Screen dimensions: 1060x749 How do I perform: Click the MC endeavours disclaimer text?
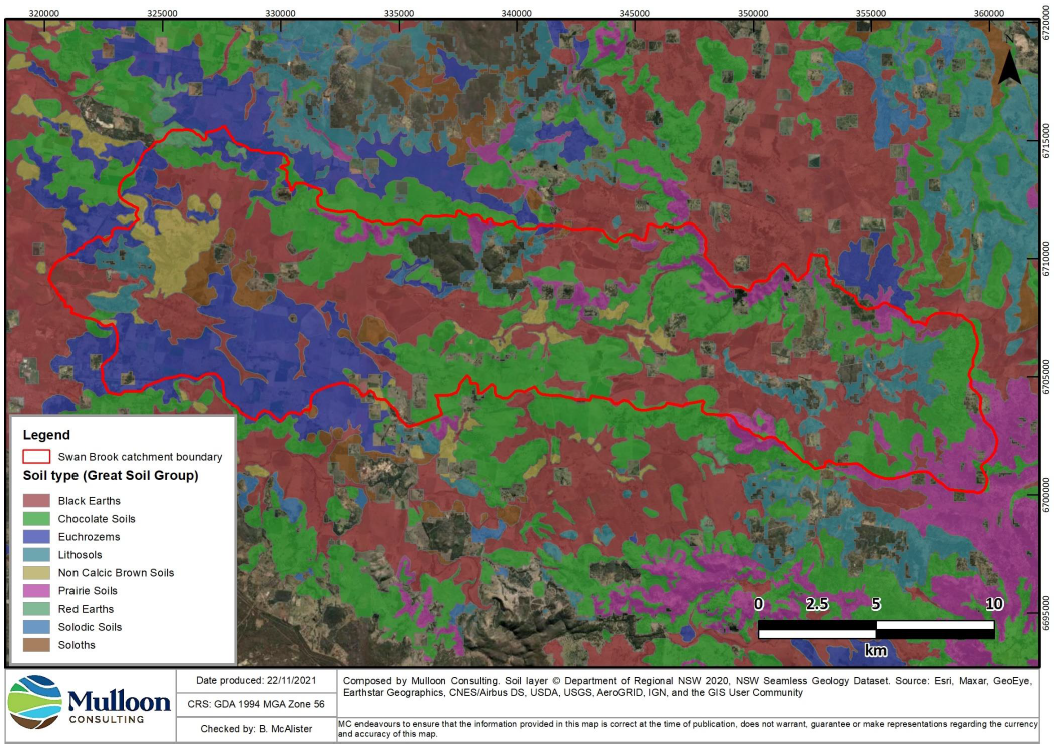tap(688, 729)
